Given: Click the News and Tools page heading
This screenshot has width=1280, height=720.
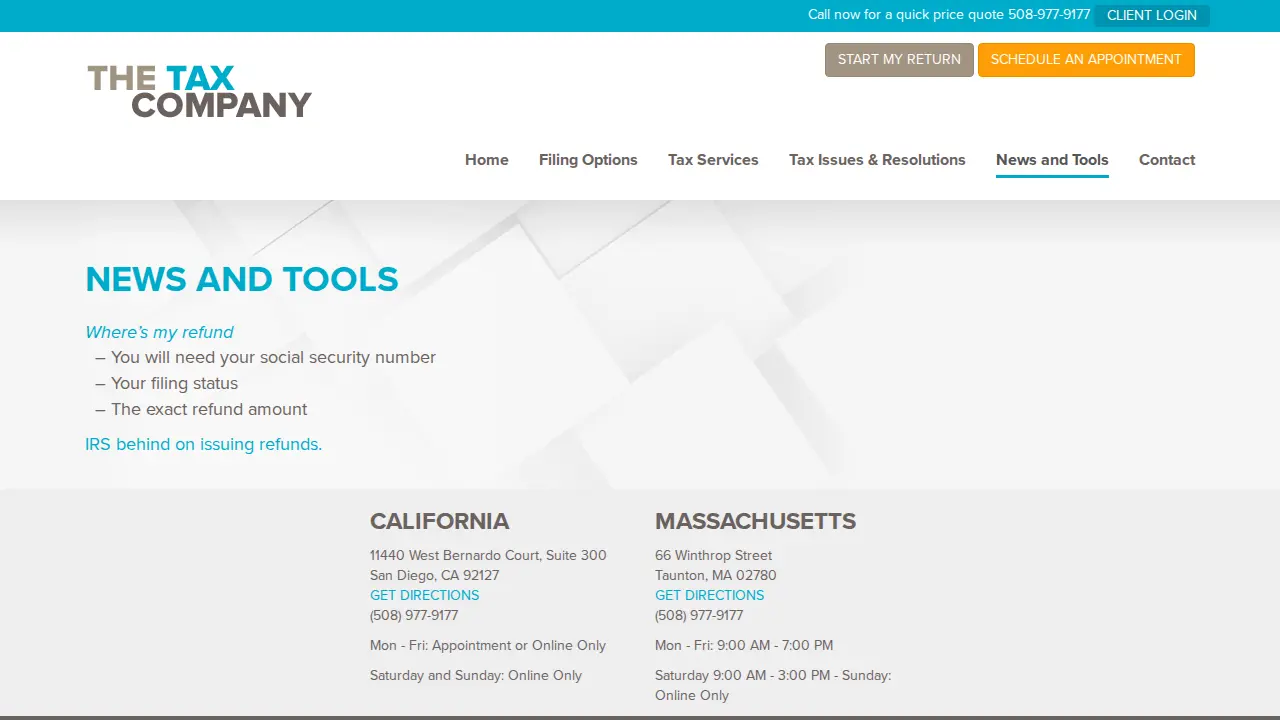Looking at the screenshot, I should 242,279.
